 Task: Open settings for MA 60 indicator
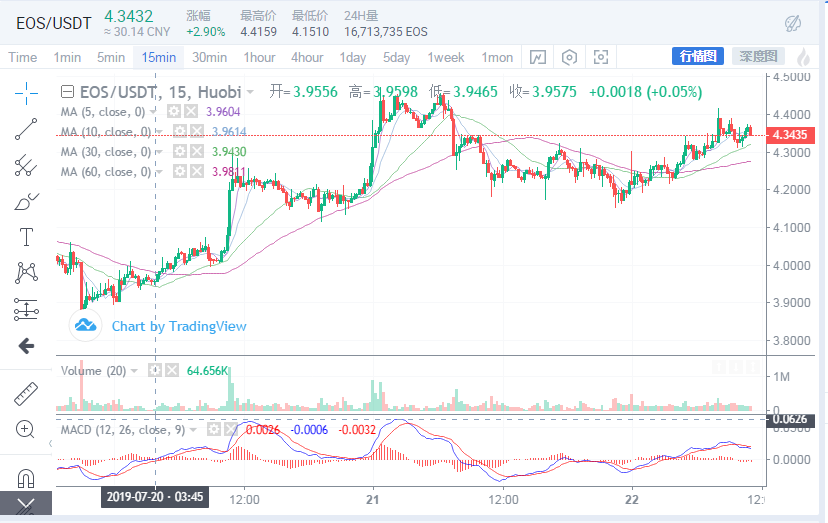tap(180, 172)
